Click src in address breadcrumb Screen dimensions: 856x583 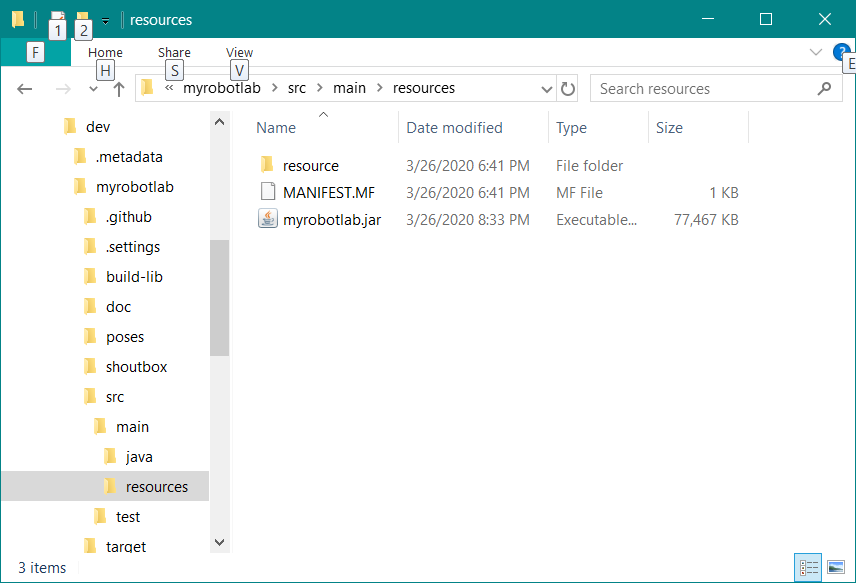click(296, 88)
